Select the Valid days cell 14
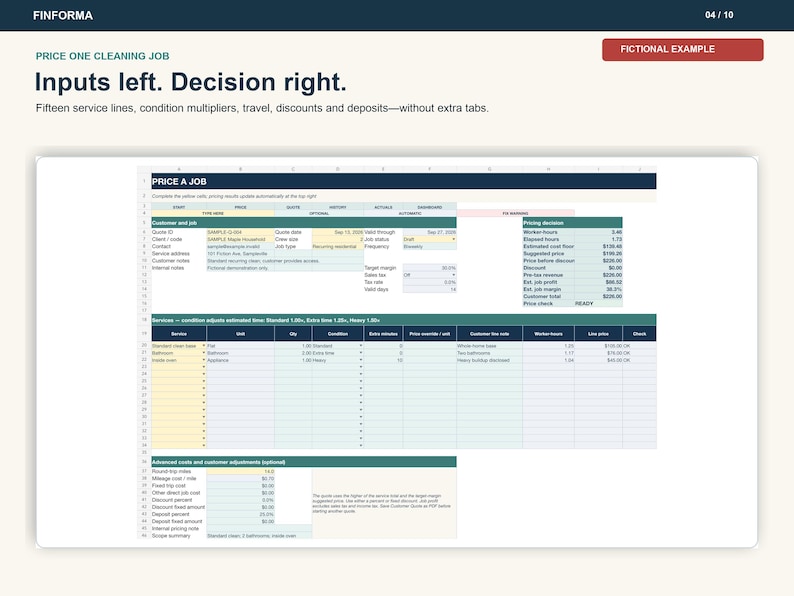Viewport: 794px width, 596px height. [x=429, y=289]
